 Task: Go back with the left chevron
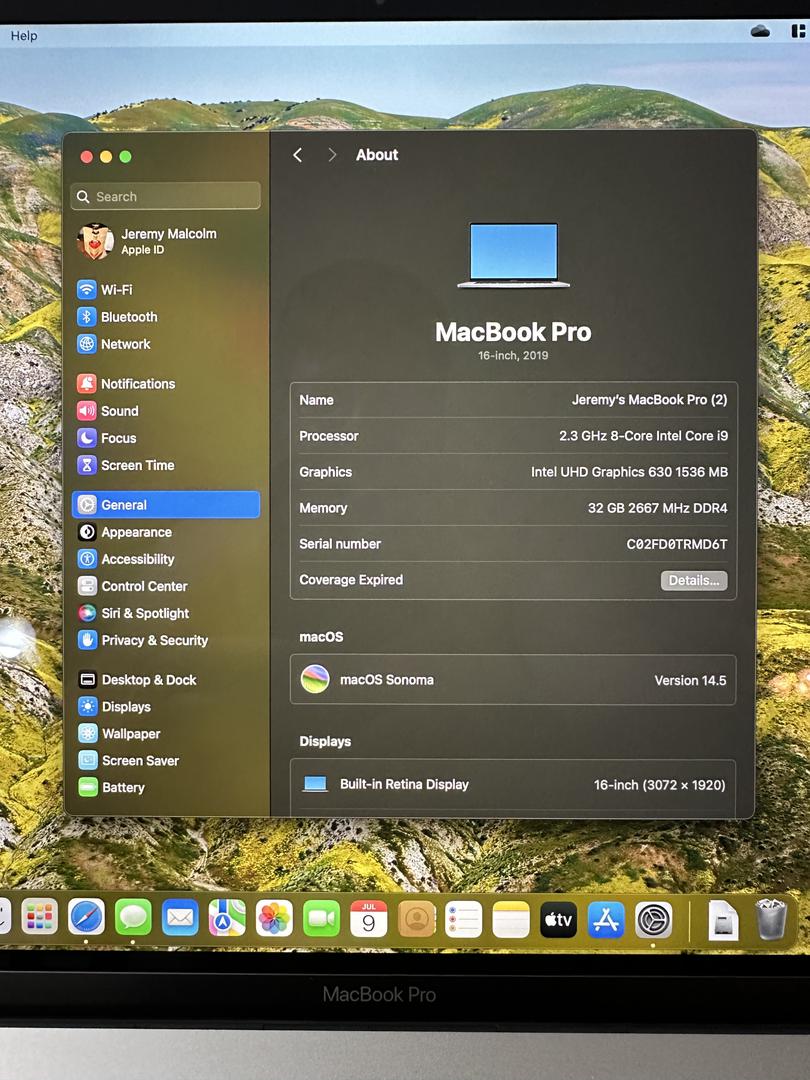[x=298, y=155]
